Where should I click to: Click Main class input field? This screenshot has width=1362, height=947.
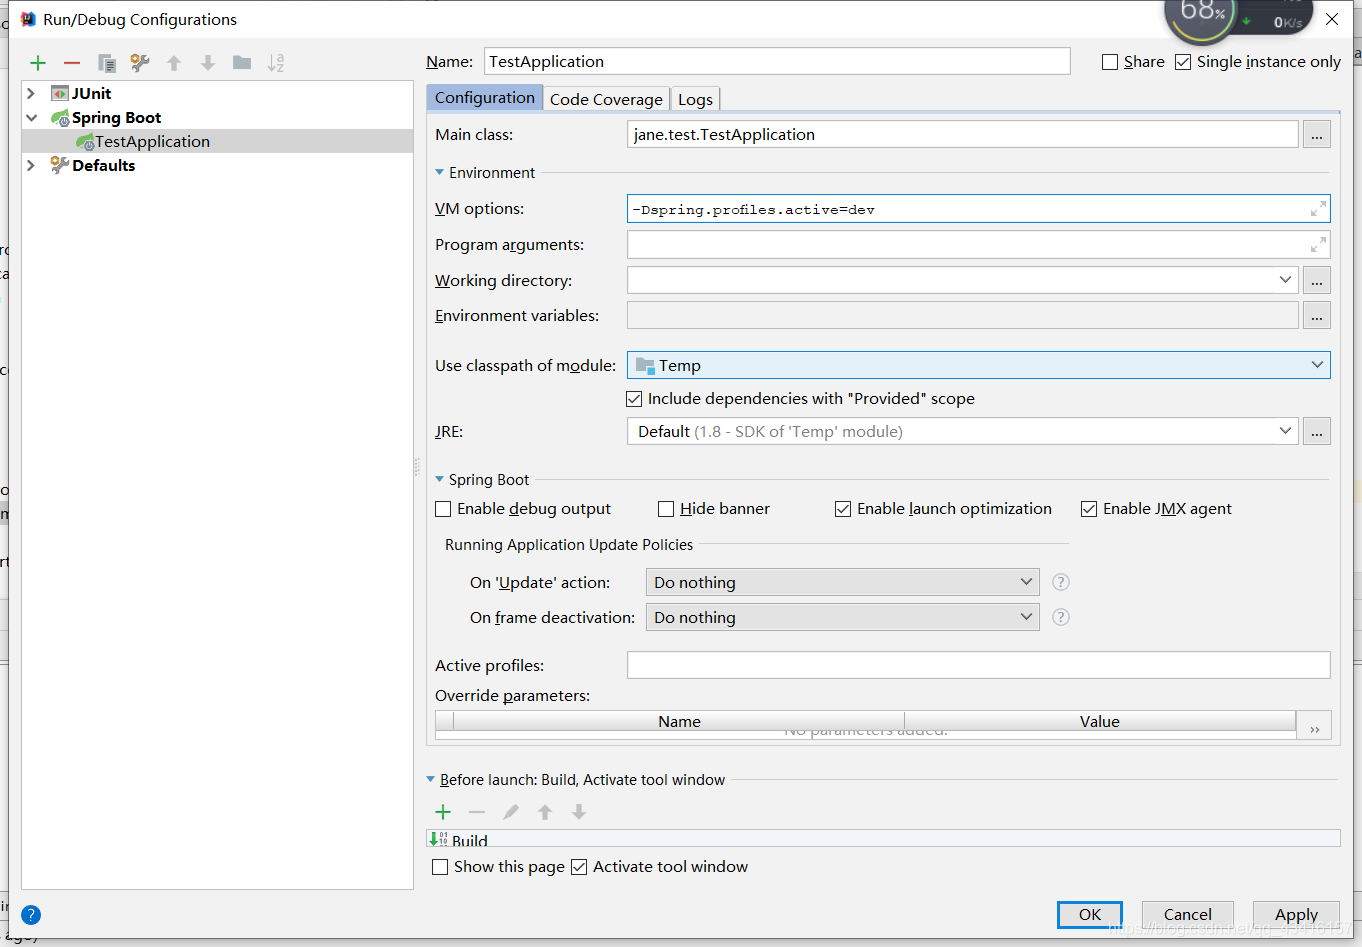click(x=963, y=134)
